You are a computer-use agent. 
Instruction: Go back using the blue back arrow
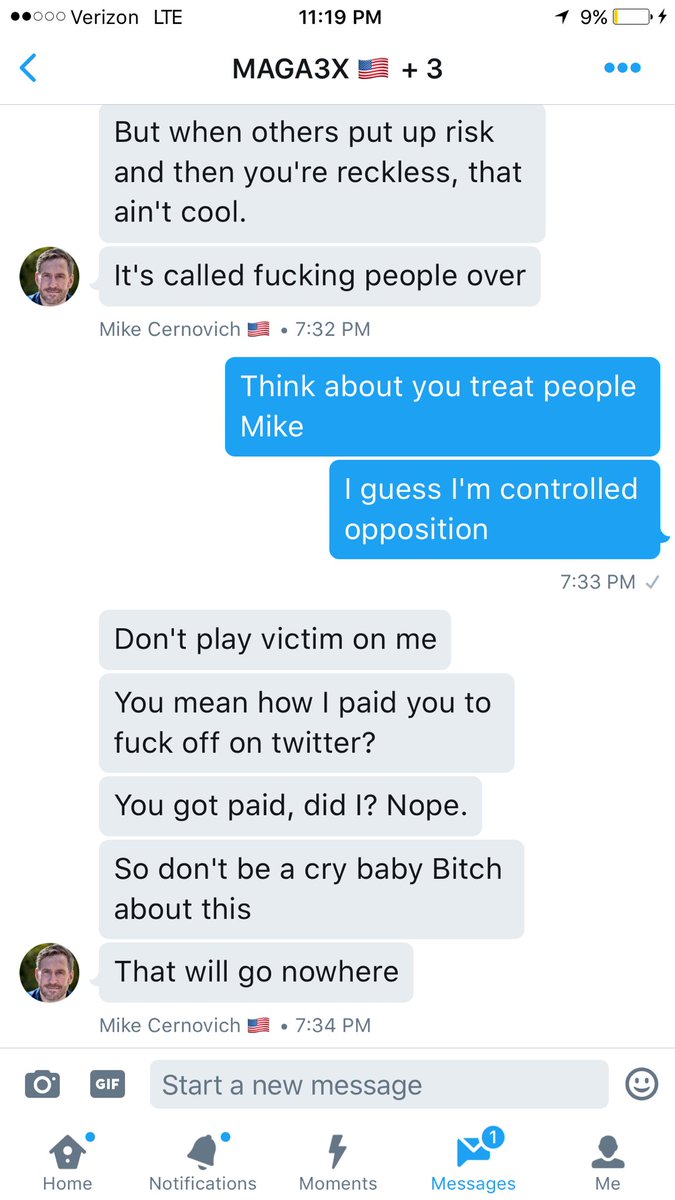(28, 68)
